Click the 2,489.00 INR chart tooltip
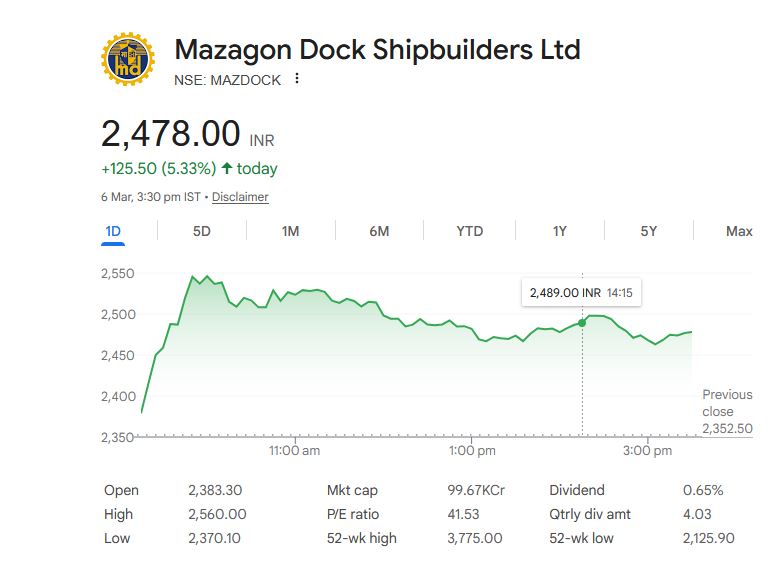This screenshot has height=583, width=771. [x=580, y=293]
